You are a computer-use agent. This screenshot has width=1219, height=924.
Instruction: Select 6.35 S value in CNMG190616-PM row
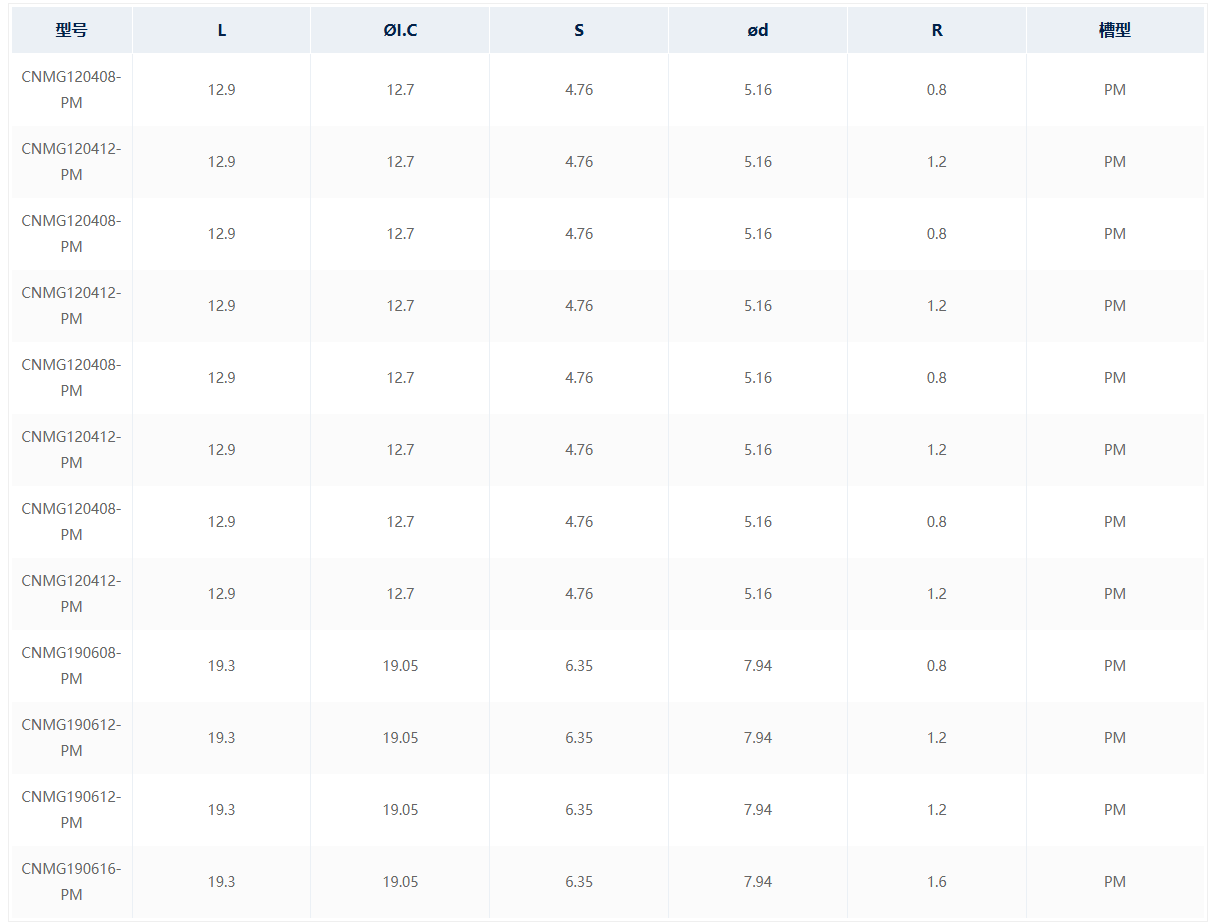[579, 882]
